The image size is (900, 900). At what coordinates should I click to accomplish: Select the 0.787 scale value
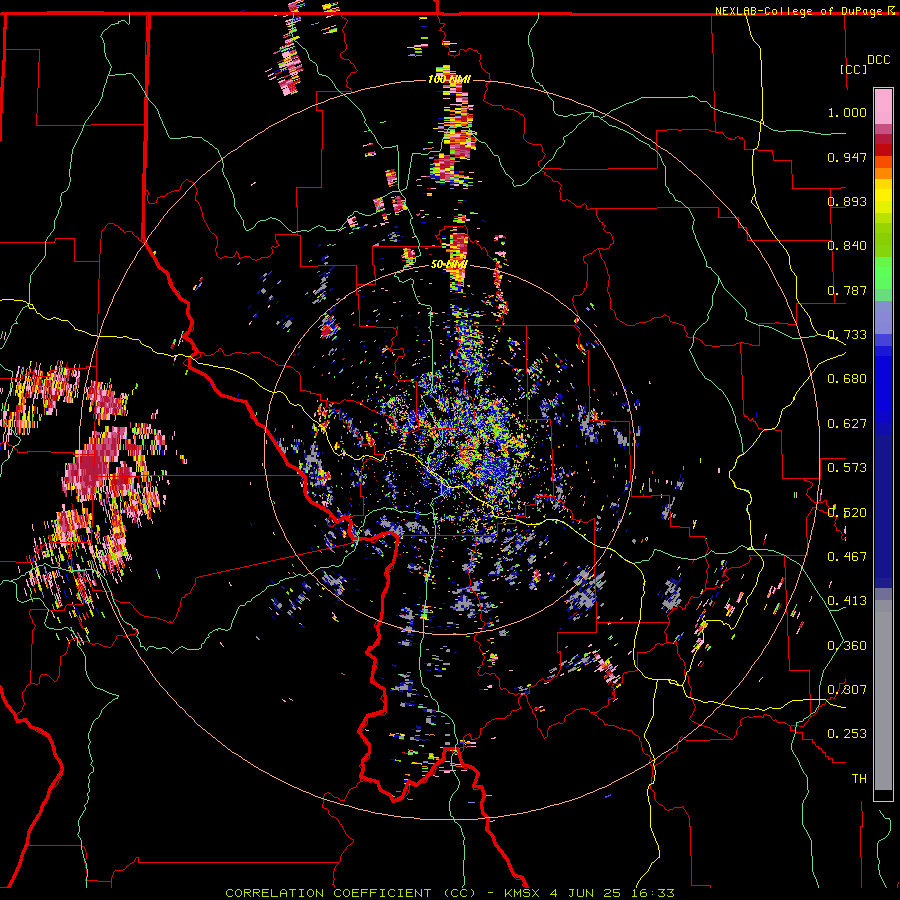pyautogui.click(x=847, y=290)
